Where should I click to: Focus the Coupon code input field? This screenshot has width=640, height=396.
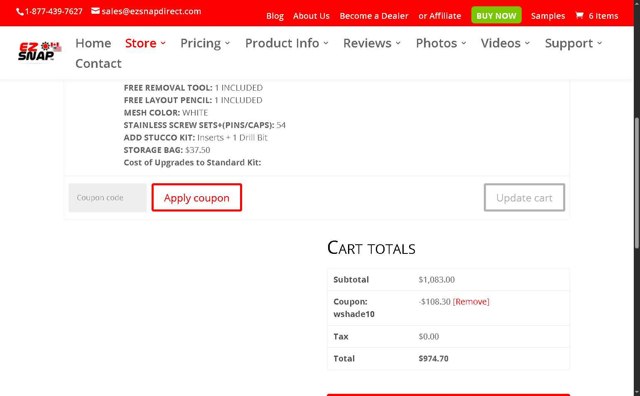pyautogui.click(x=107, y=198)
